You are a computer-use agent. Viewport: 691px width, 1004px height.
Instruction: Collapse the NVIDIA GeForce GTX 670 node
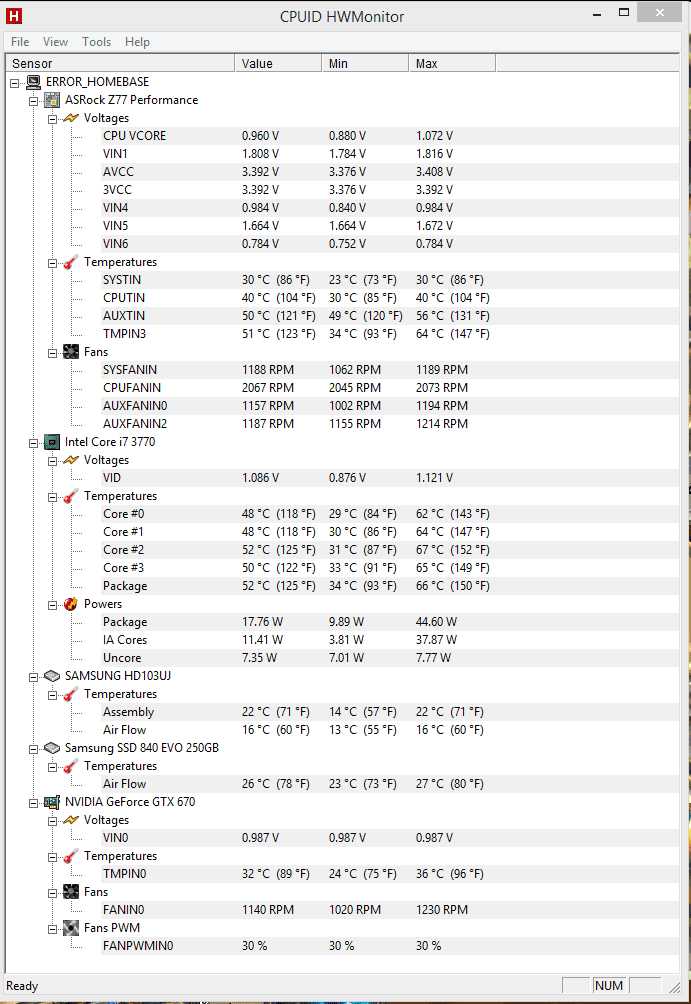tap(33, 802)
